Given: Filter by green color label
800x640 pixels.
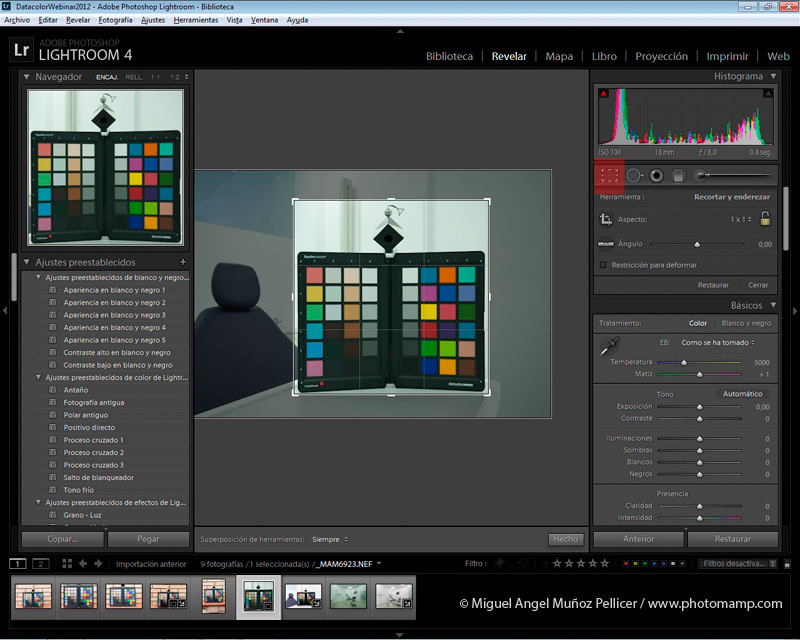Looking at the screenshot, I should (x=645, y=563).
